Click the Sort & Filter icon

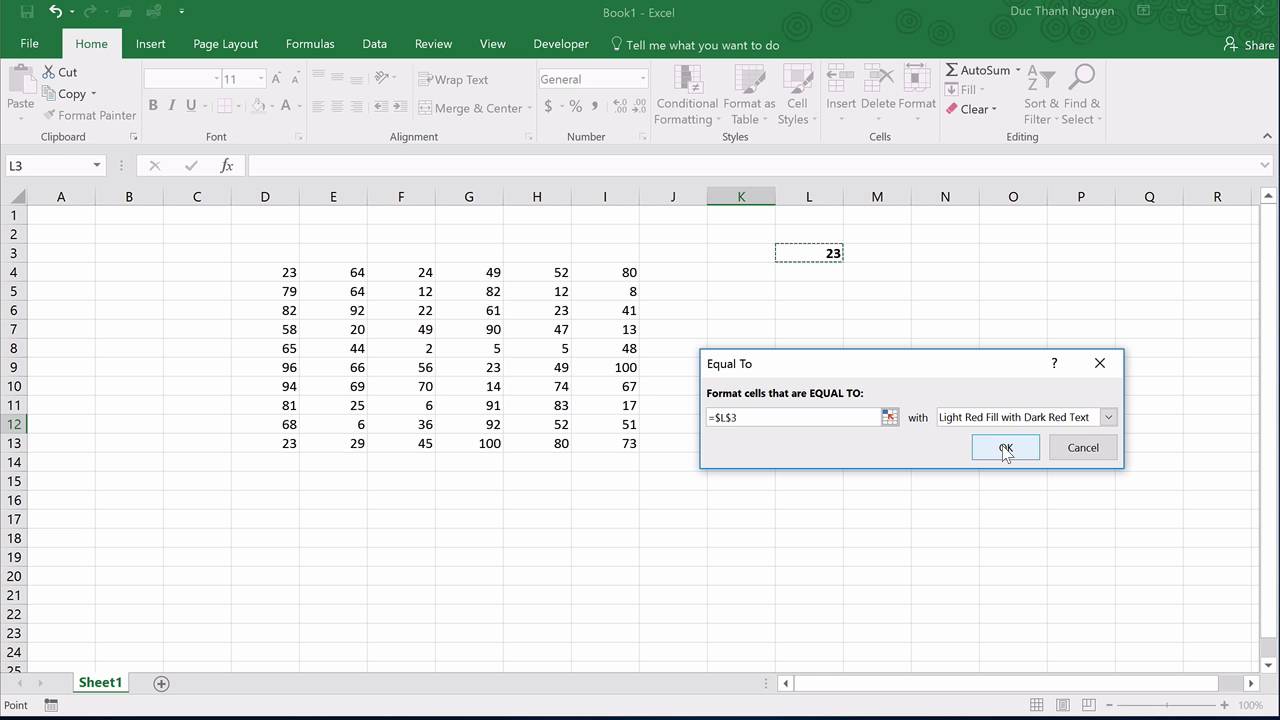point(1042,96)
